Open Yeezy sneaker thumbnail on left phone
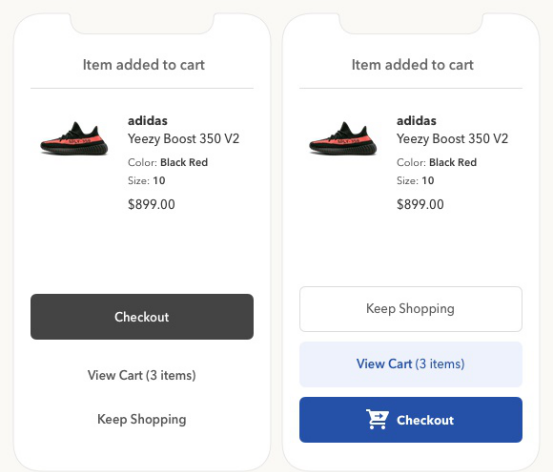This screenshot has height=472, width=554. coord(74,138)
